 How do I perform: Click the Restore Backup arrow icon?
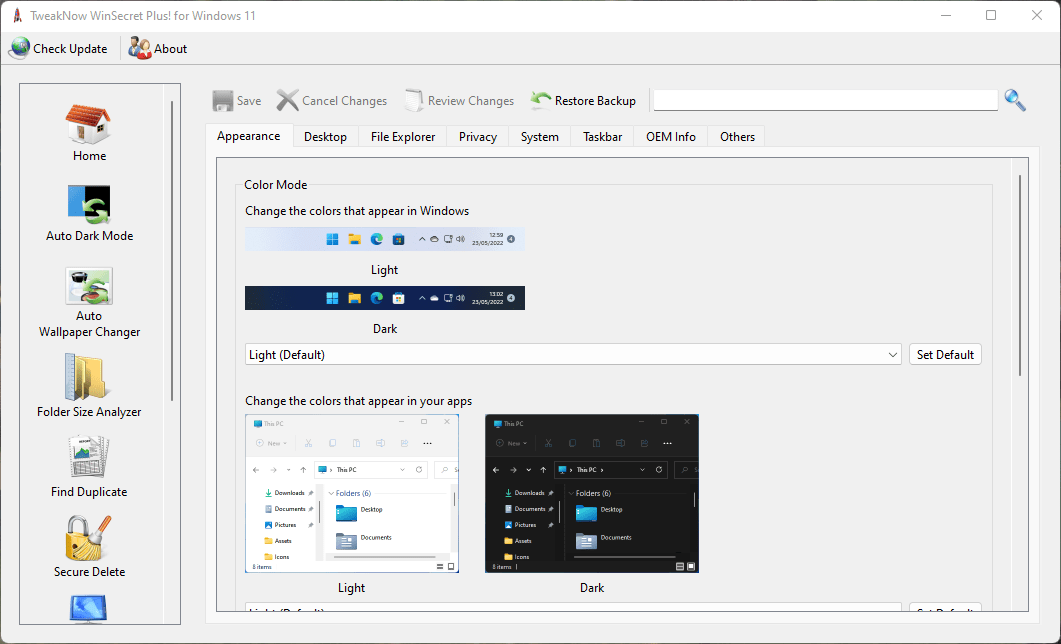[x=541, y=101]
